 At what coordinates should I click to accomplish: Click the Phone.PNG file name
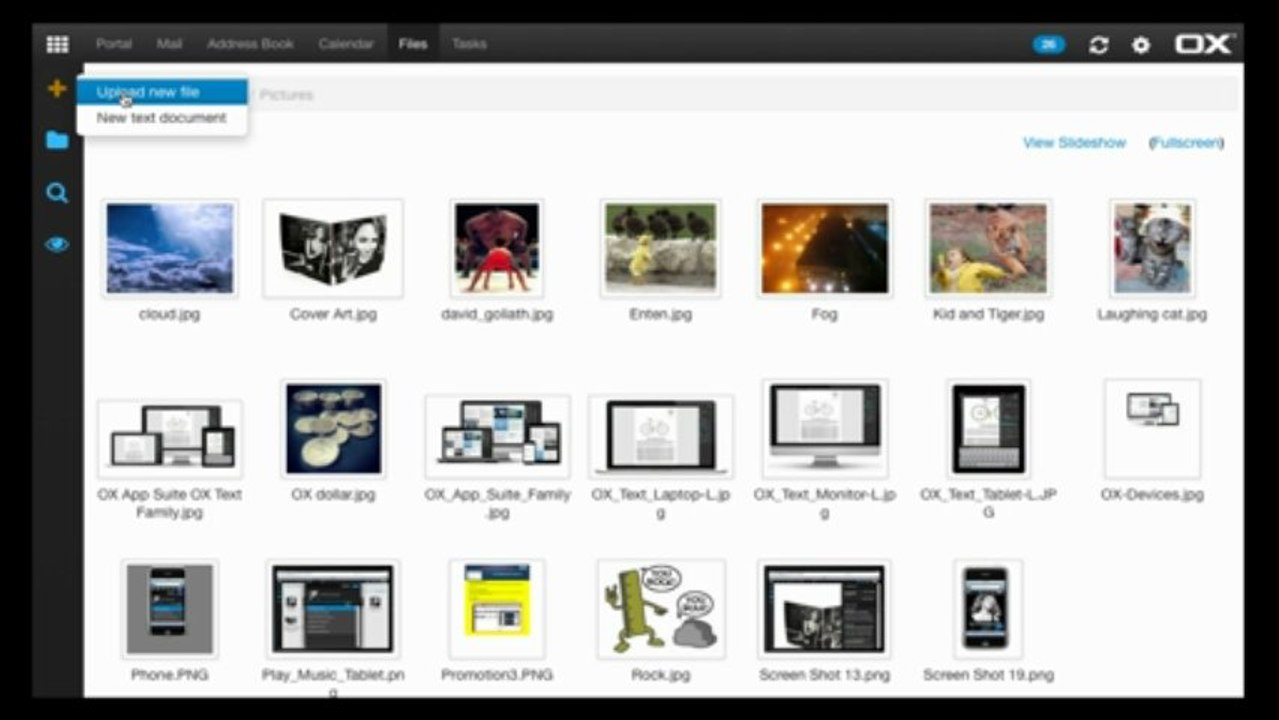pos(169,675)
